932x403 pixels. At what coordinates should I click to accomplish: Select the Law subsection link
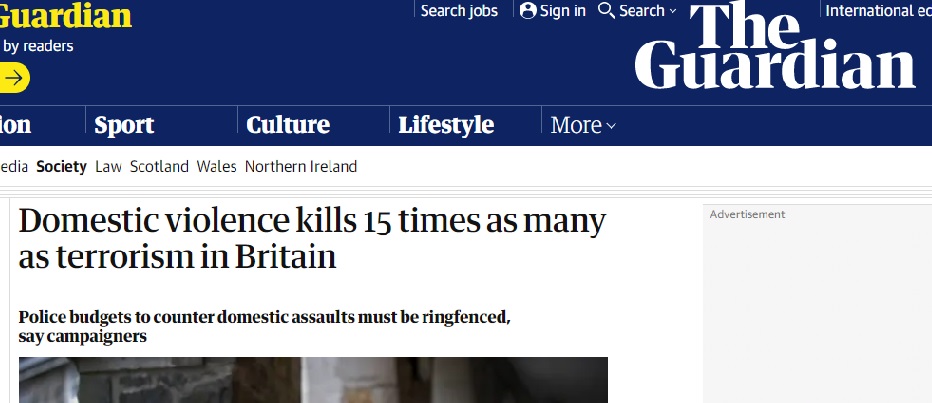(x=108, y=167)
